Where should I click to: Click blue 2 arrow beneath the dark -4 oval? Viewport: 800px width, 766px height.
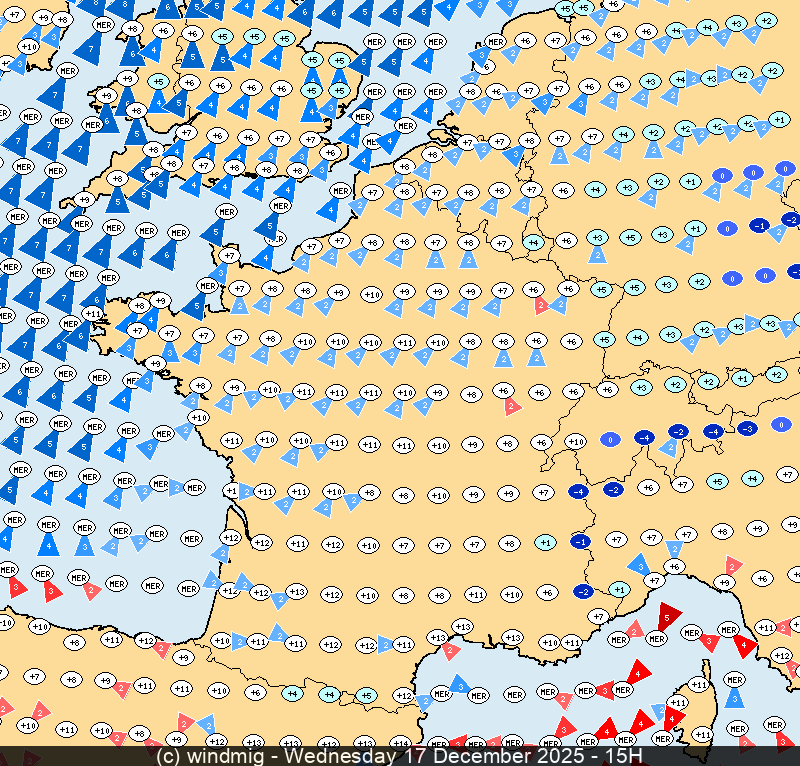669,449
